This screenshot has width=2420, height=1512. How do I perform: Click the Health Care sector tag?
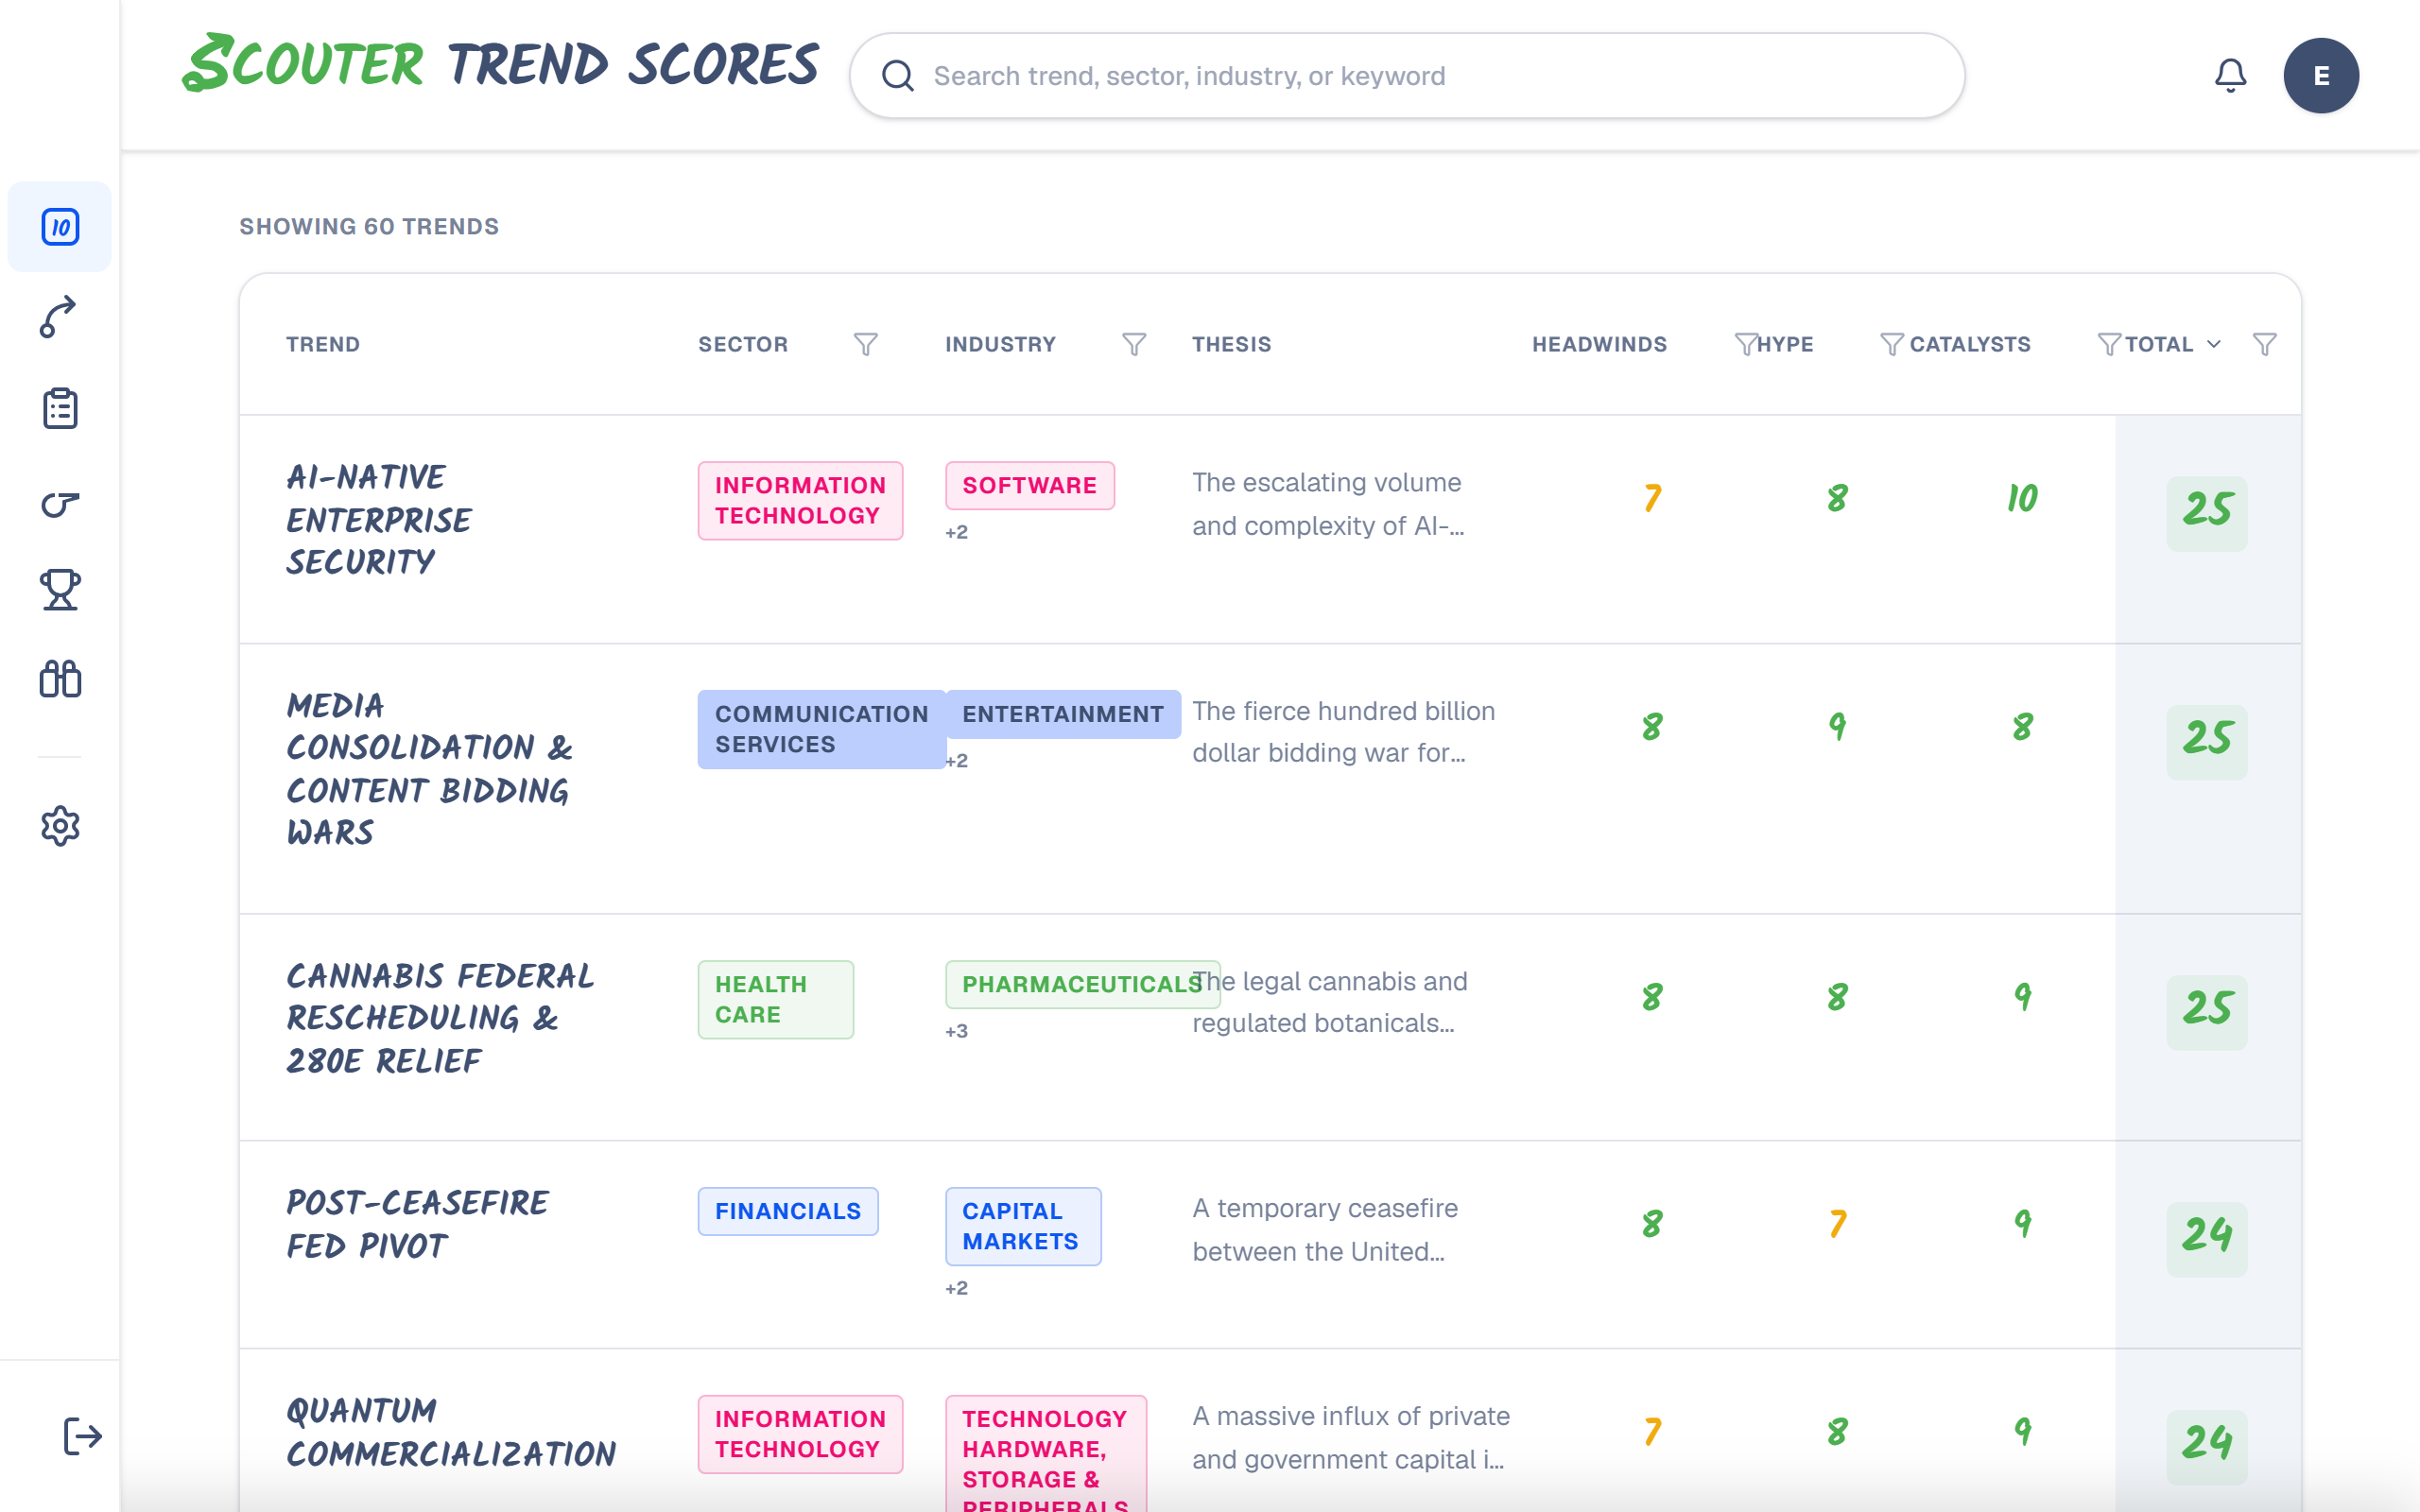click(776, 999)
